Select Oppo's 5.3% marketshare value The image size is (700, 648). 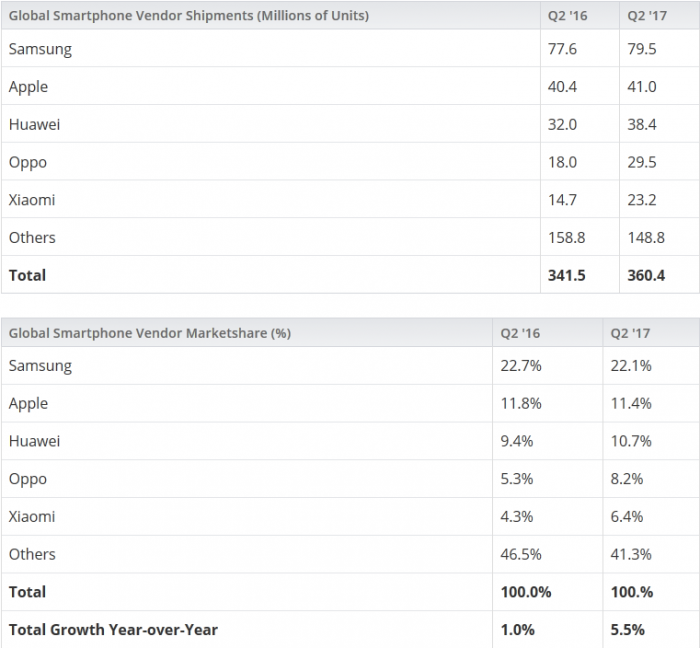coord(517,479)
